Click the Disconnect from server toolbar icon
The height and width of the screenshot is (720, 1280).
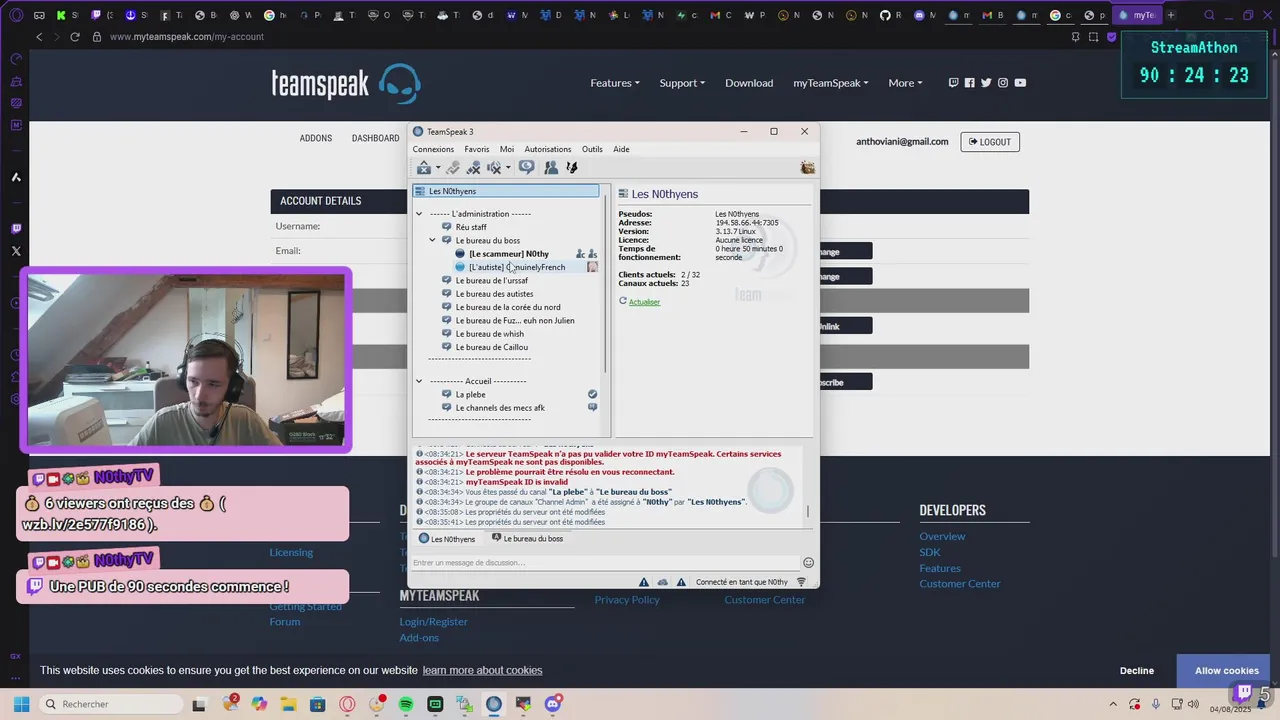click(x=453, y=168)
